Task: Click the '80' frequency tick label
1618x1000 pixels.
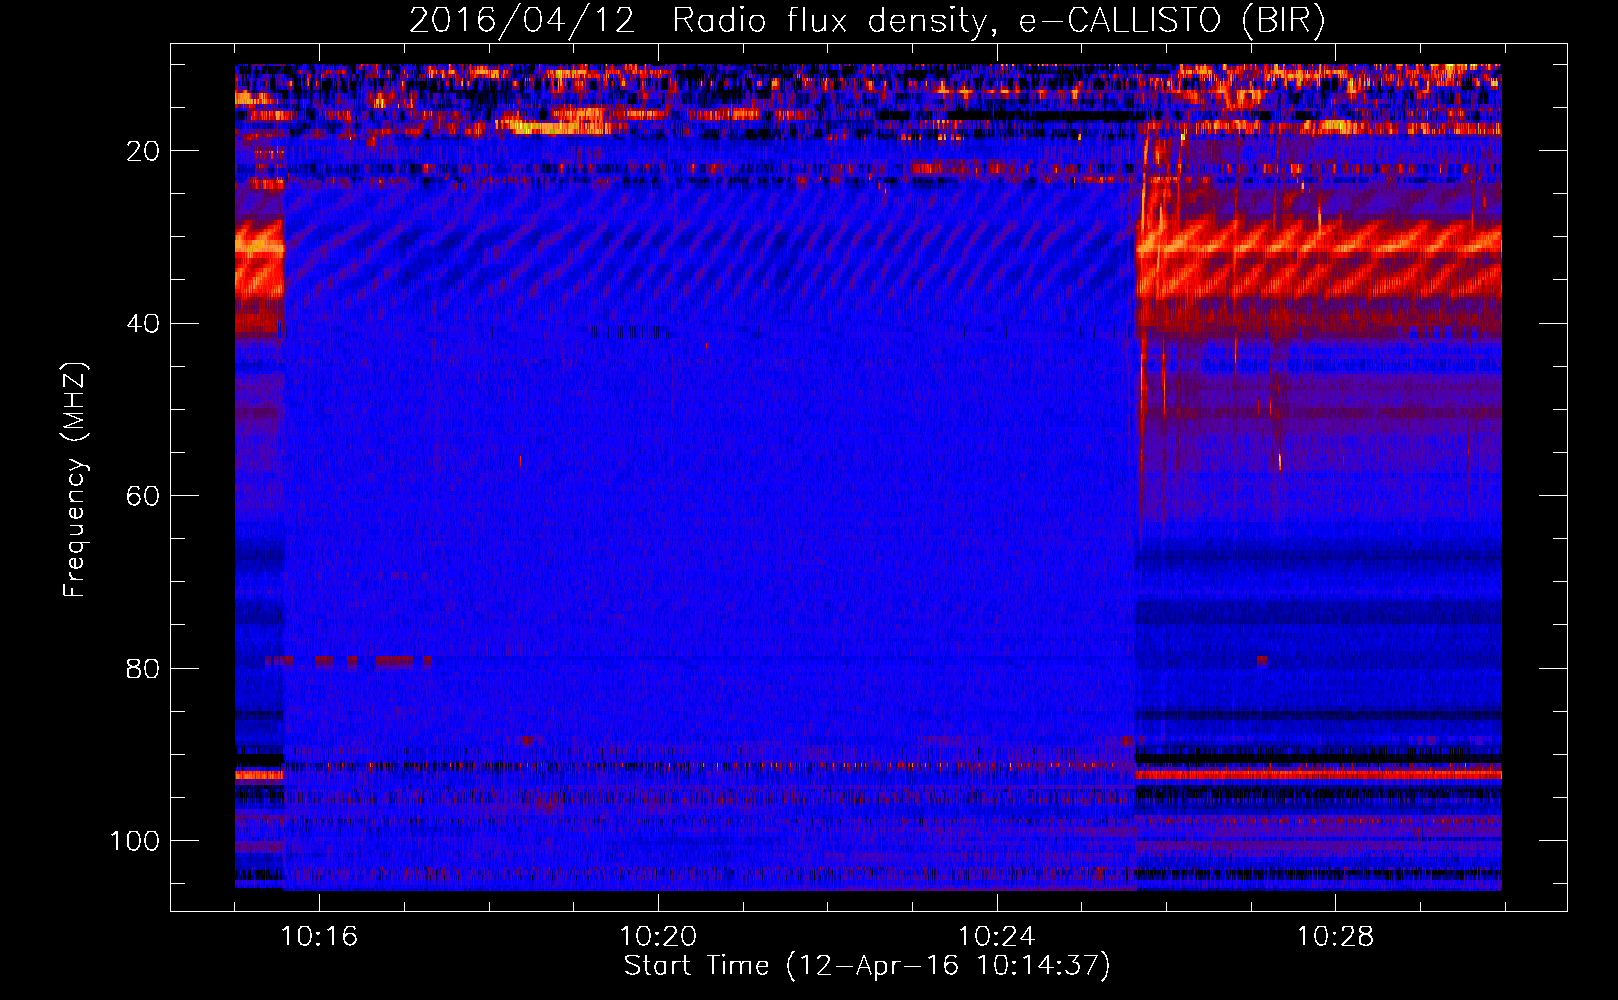Action: 143,669
